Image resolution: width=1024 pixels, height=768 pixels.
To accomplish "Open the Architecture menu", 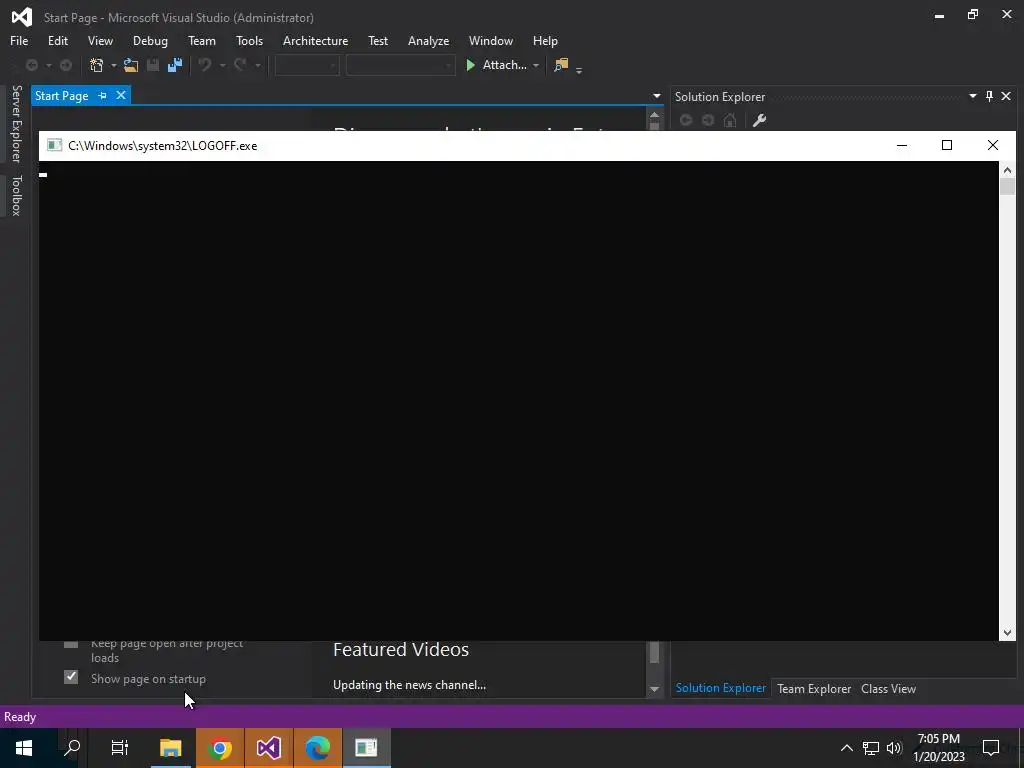I will [315, 40].
